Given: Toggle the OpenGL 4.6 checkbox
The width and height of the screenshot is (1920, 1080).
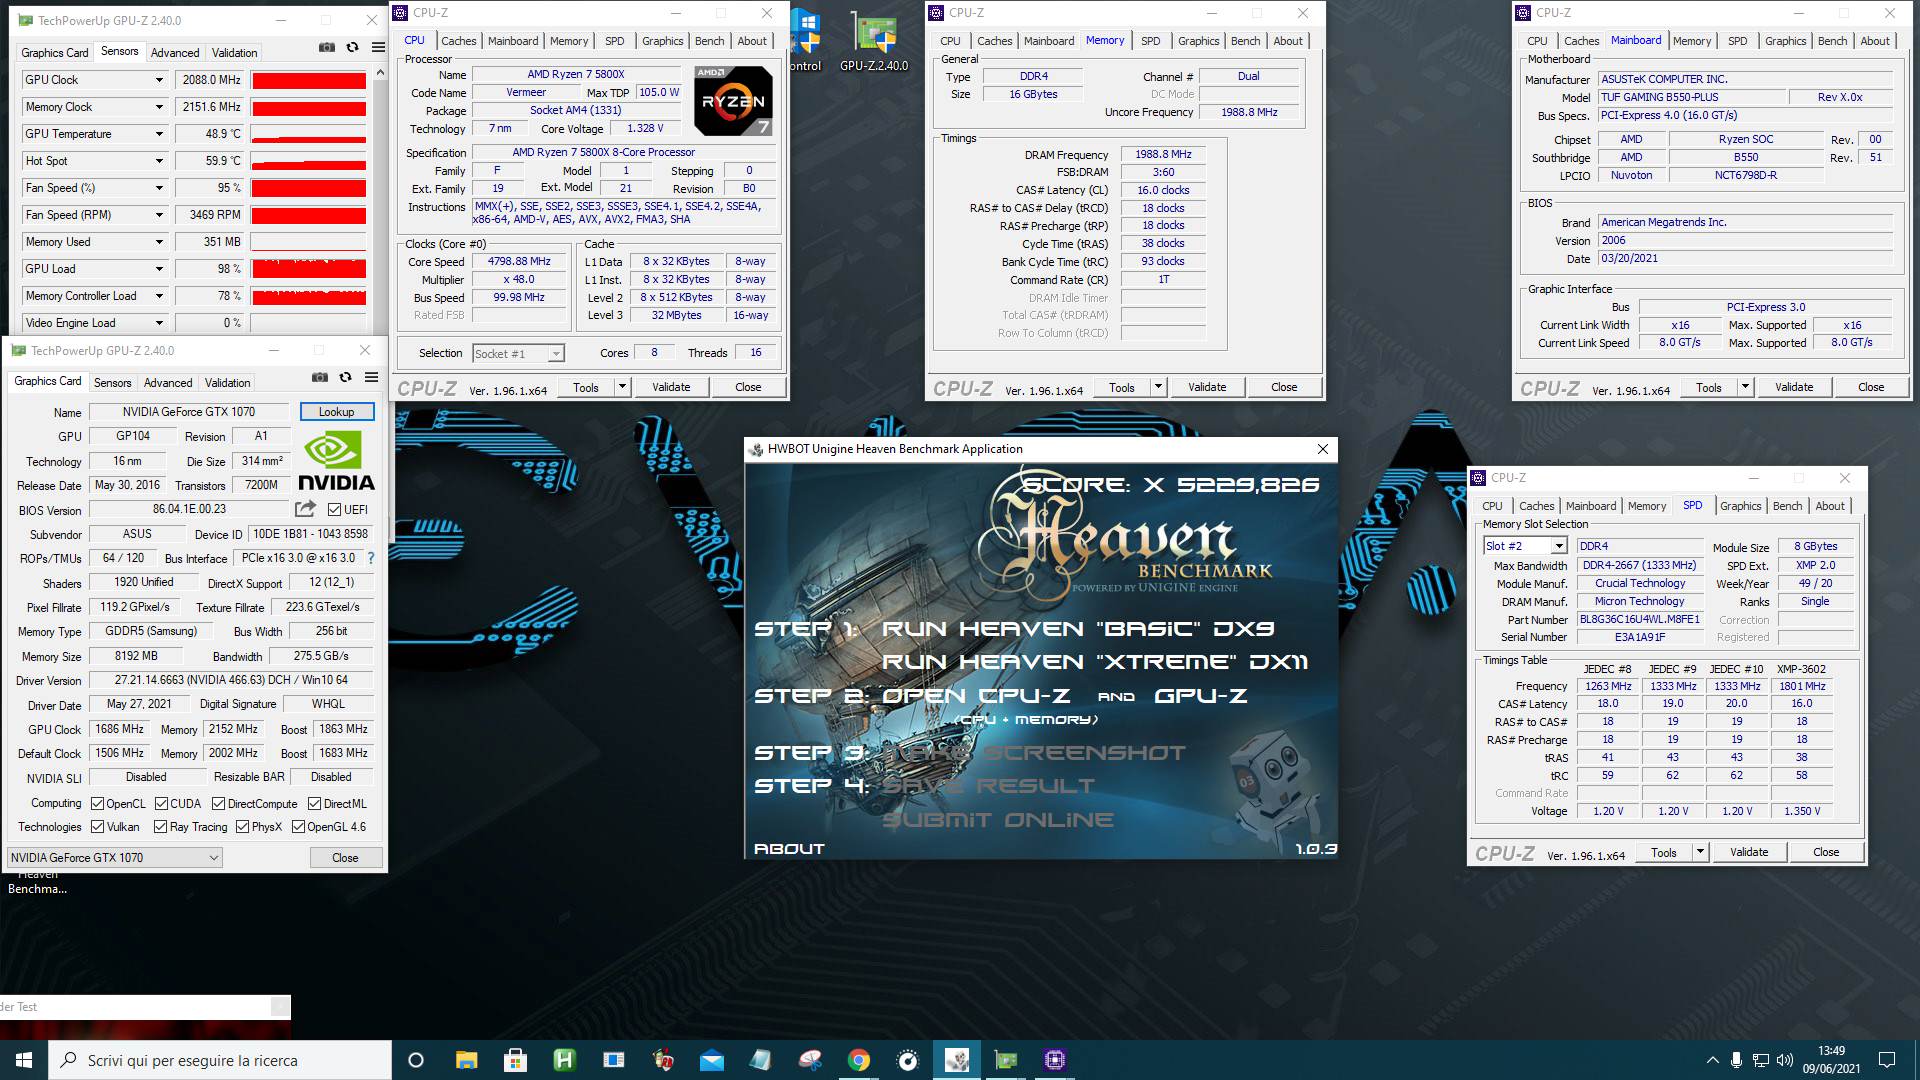Looking at the screenshot, I should pyautogui.click(x=298, y=826).
